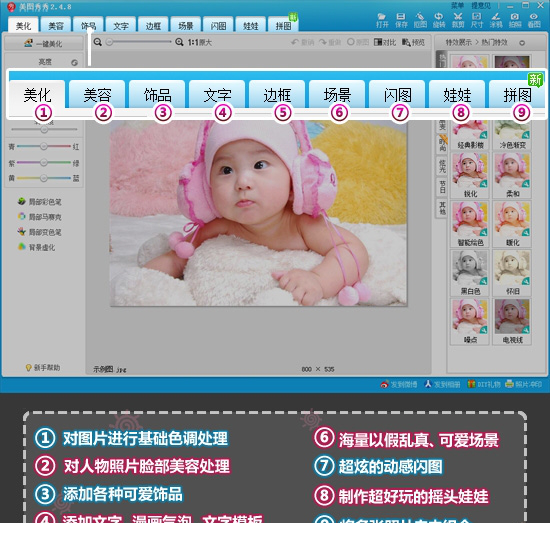Screen dimensions: 550x543
Task: Expand the 热门特效 effects dropdown arrow
Action: [x=522, y=43]
